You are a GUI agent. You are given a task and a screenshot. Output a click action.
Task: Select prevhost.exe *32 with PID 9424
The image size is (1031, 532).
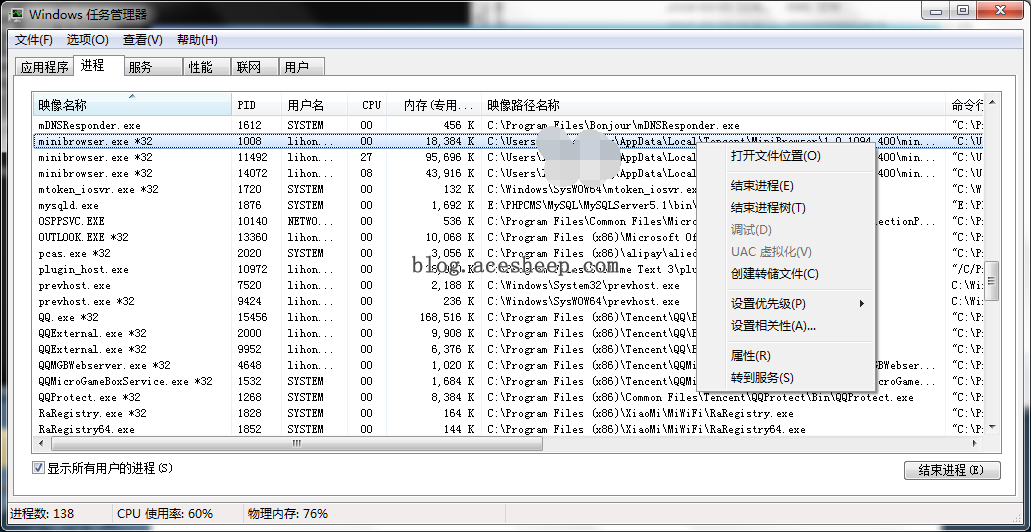[509, 301]
